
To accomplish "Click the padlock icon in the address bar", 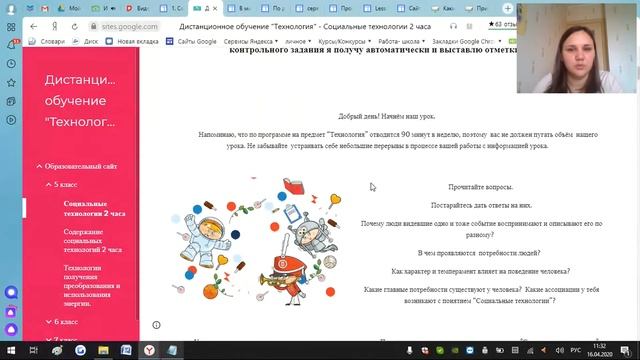I will tap(93, 27).
